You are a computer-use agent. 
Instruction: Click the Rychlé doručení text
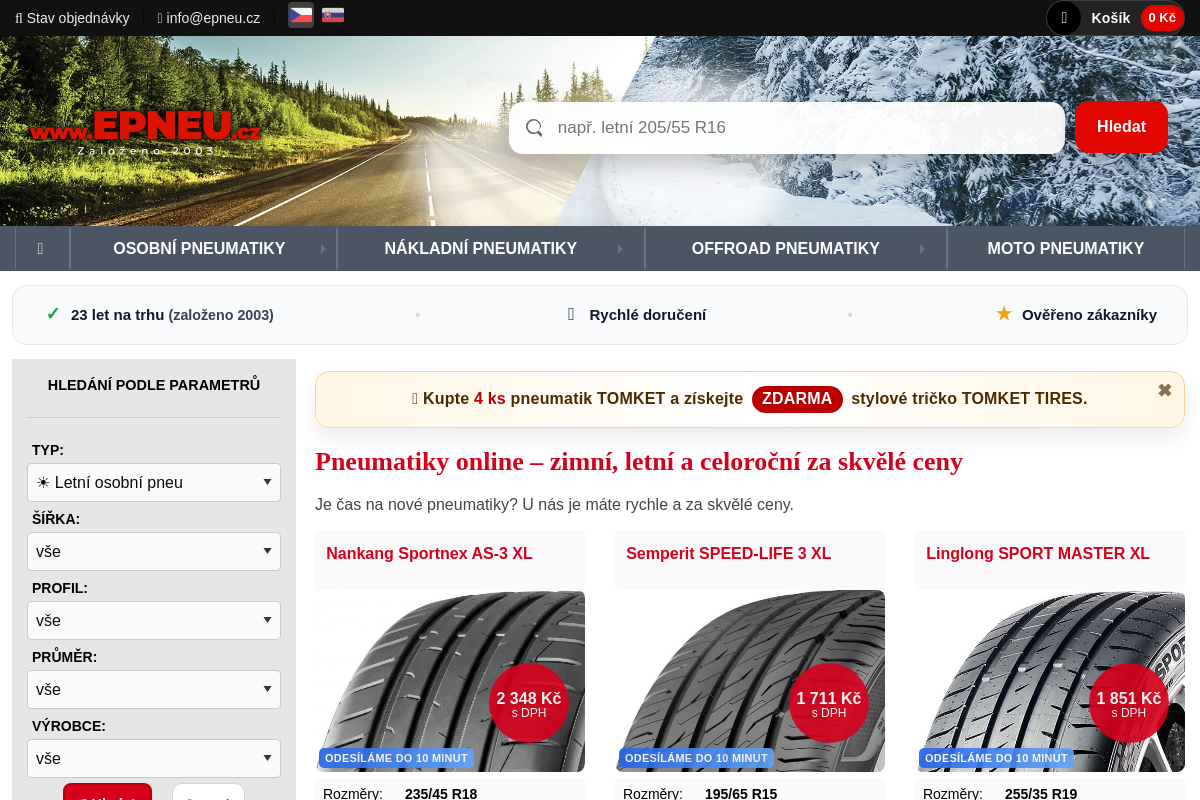[647, 314]
